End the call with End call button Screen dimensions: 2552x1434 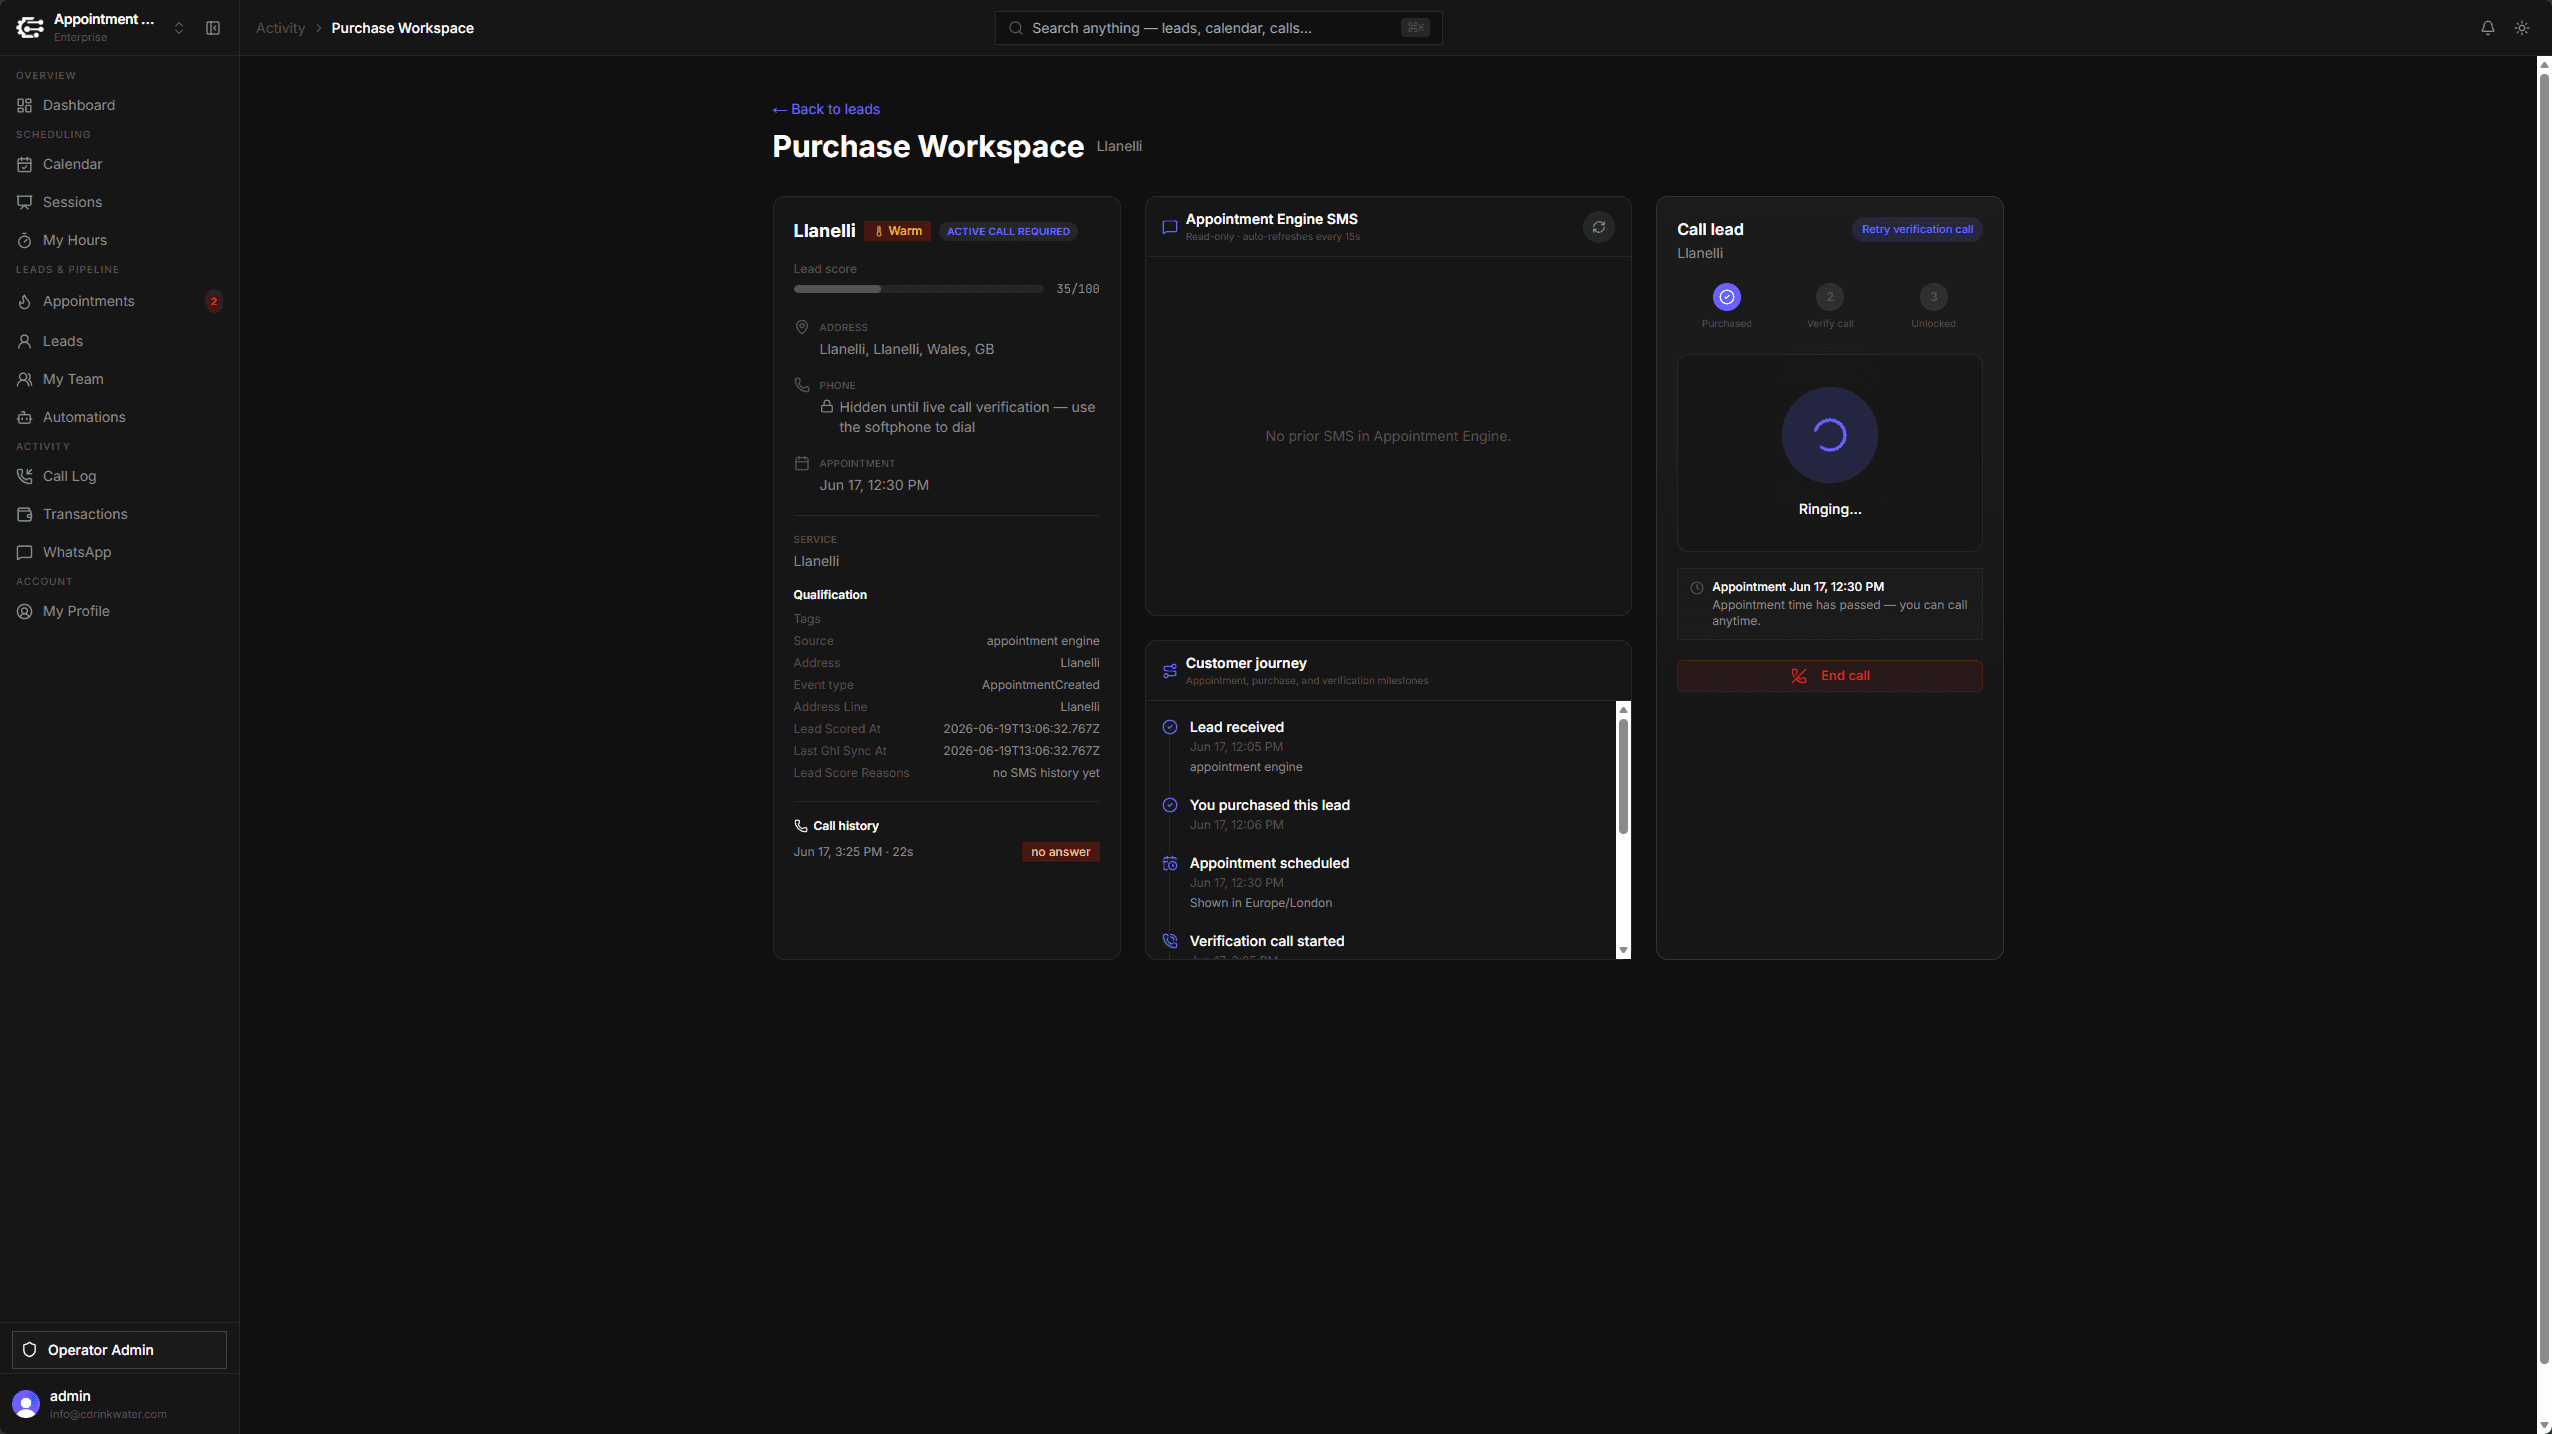coord(1830,676)
